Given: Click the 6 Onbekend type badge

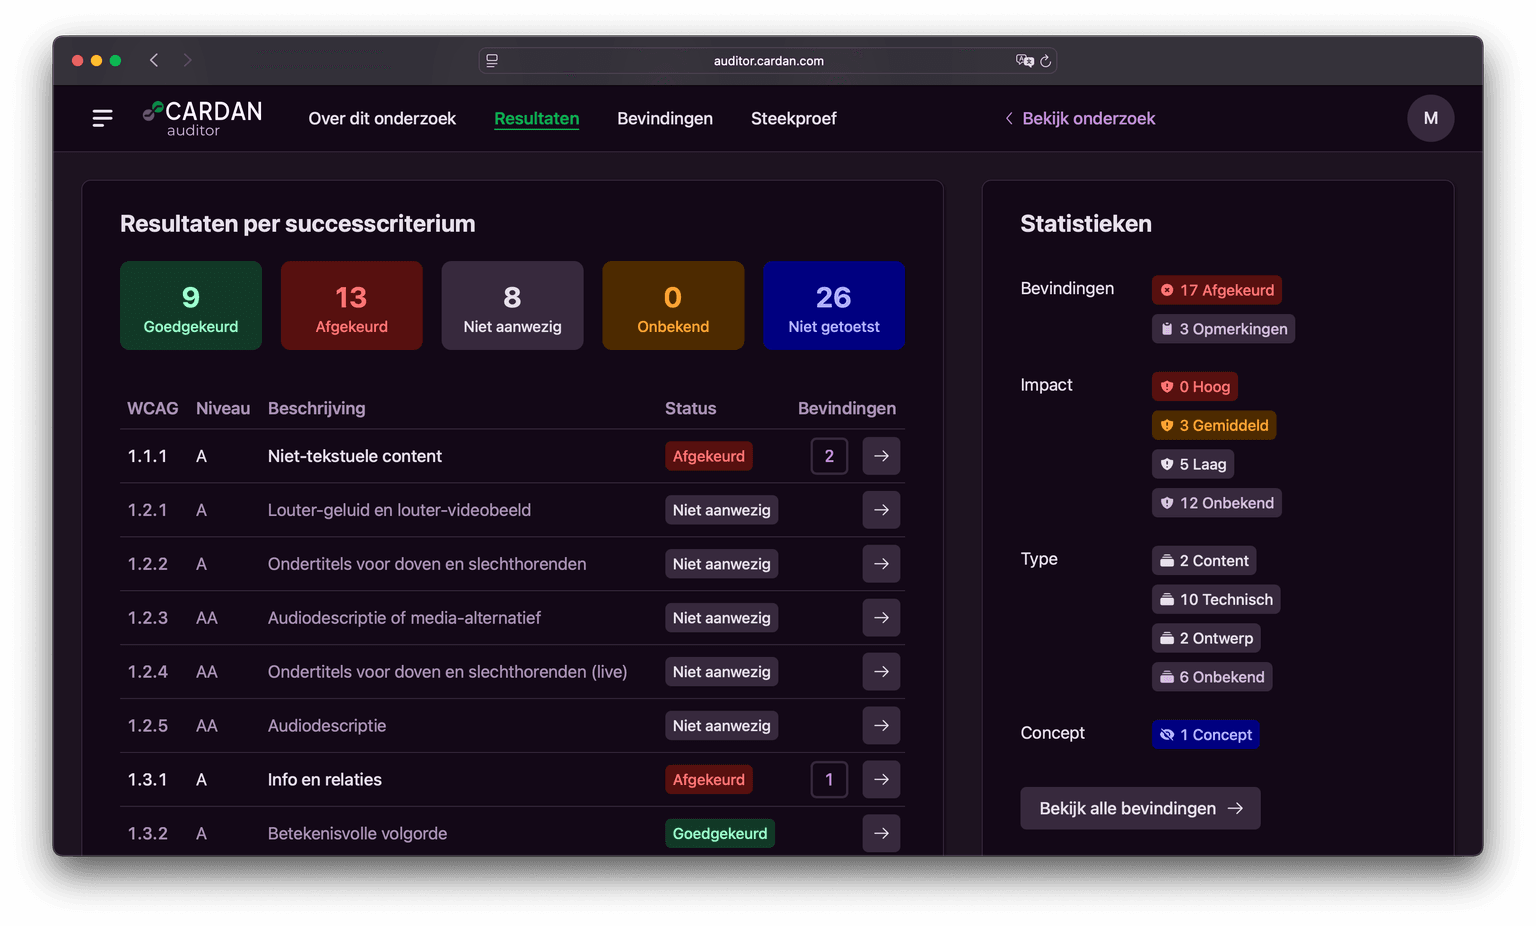Looking at the screenshot, I should [1212, 677].
